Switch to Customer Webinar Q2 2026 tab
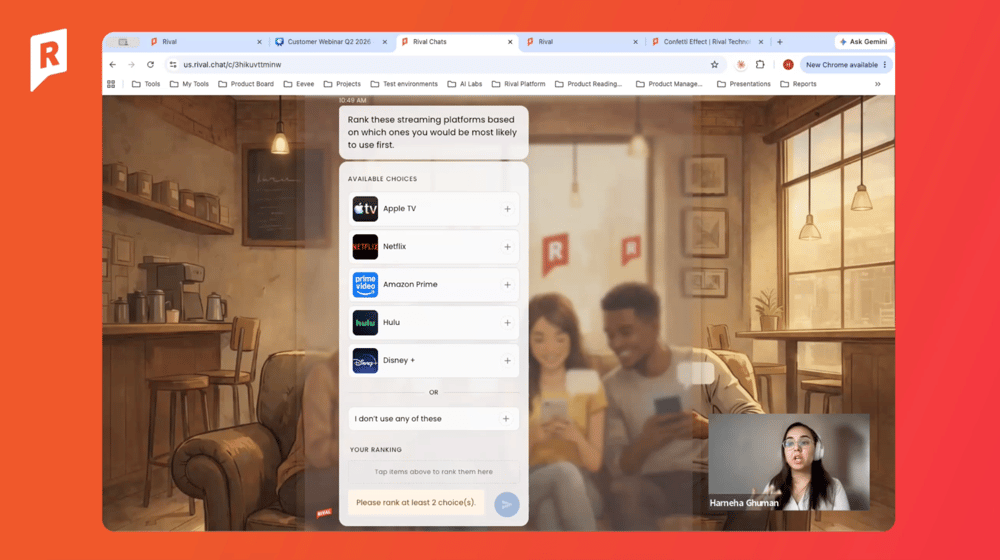Image resolution: width=1000 pixels, height=560 pixels. 330,42
